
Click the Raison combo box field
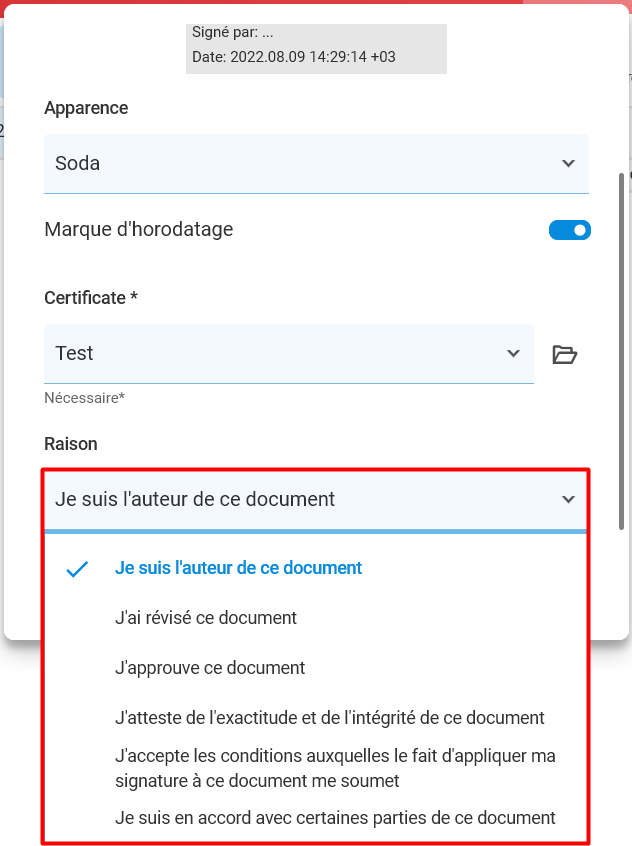315,500
